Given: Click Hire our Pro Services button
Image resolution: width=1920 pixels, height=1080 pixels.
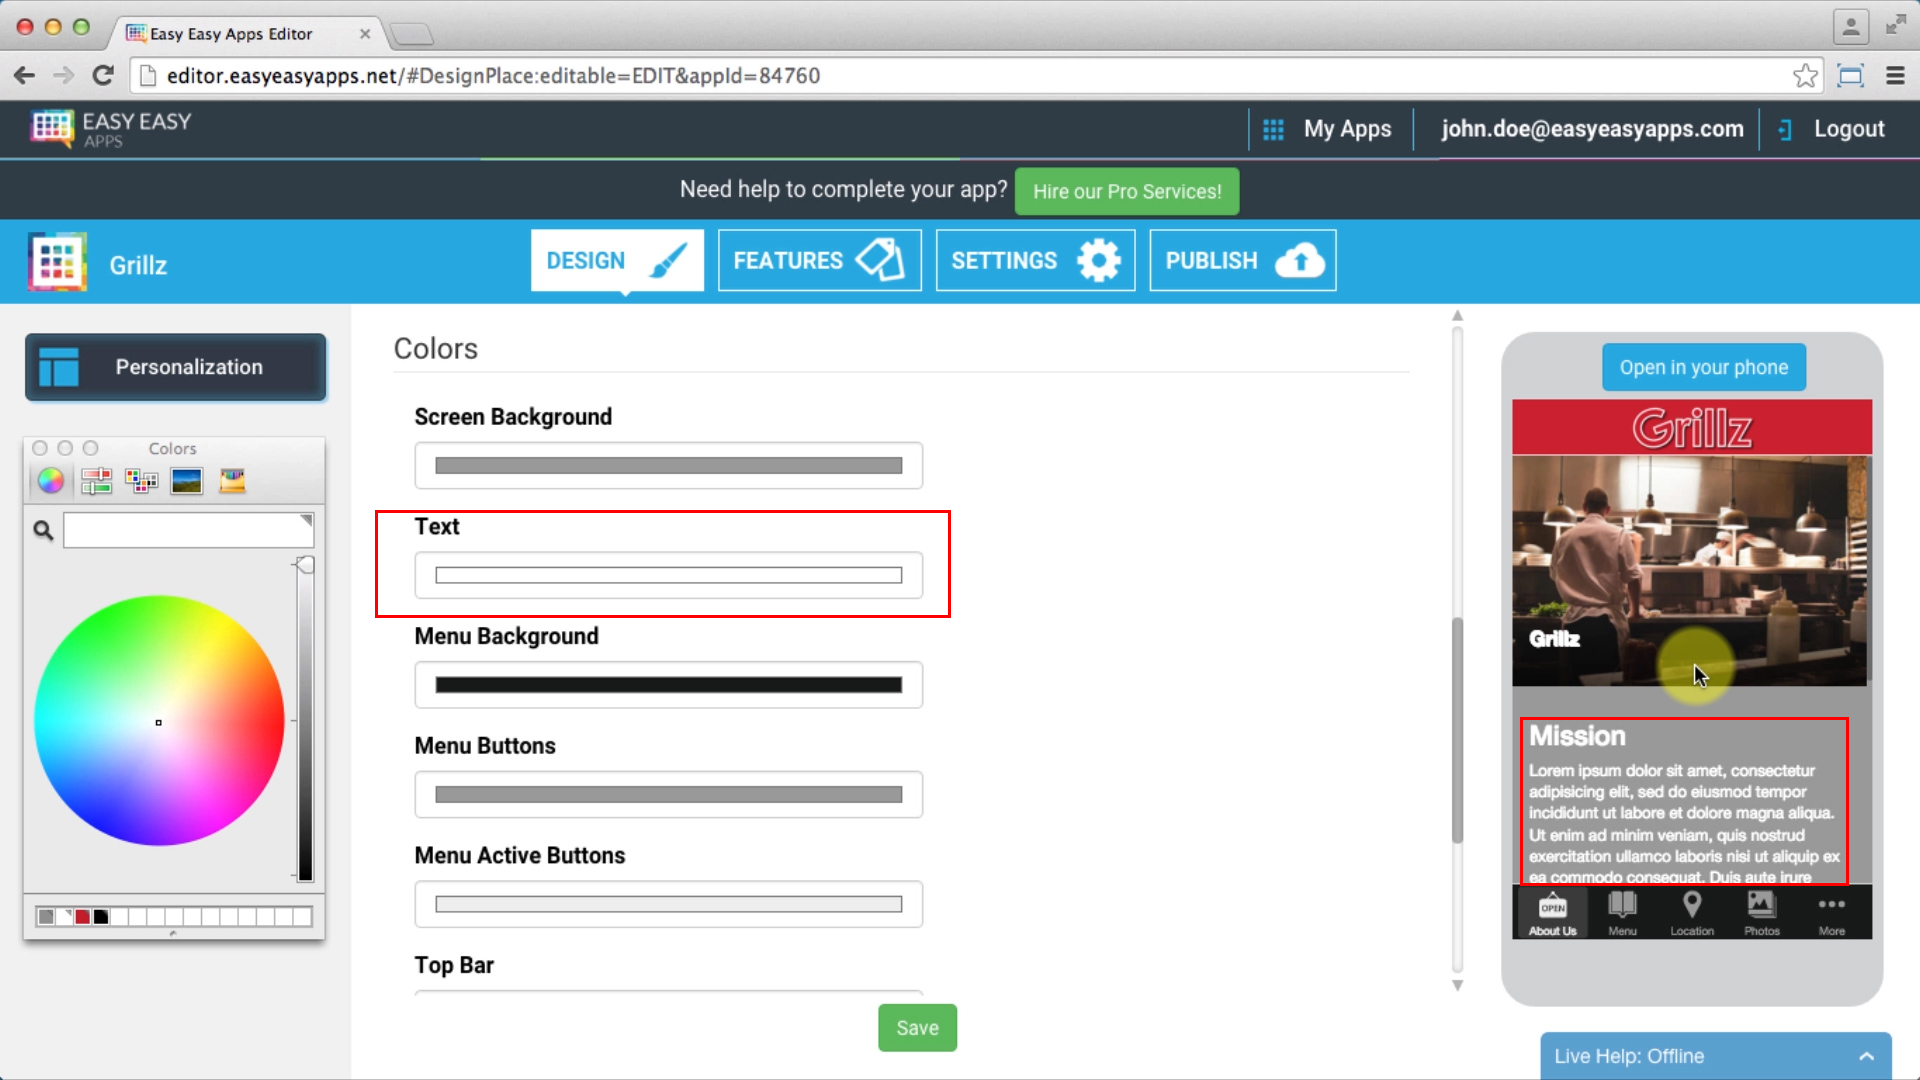Looking at the screenshot, I should coord(1126,191).
